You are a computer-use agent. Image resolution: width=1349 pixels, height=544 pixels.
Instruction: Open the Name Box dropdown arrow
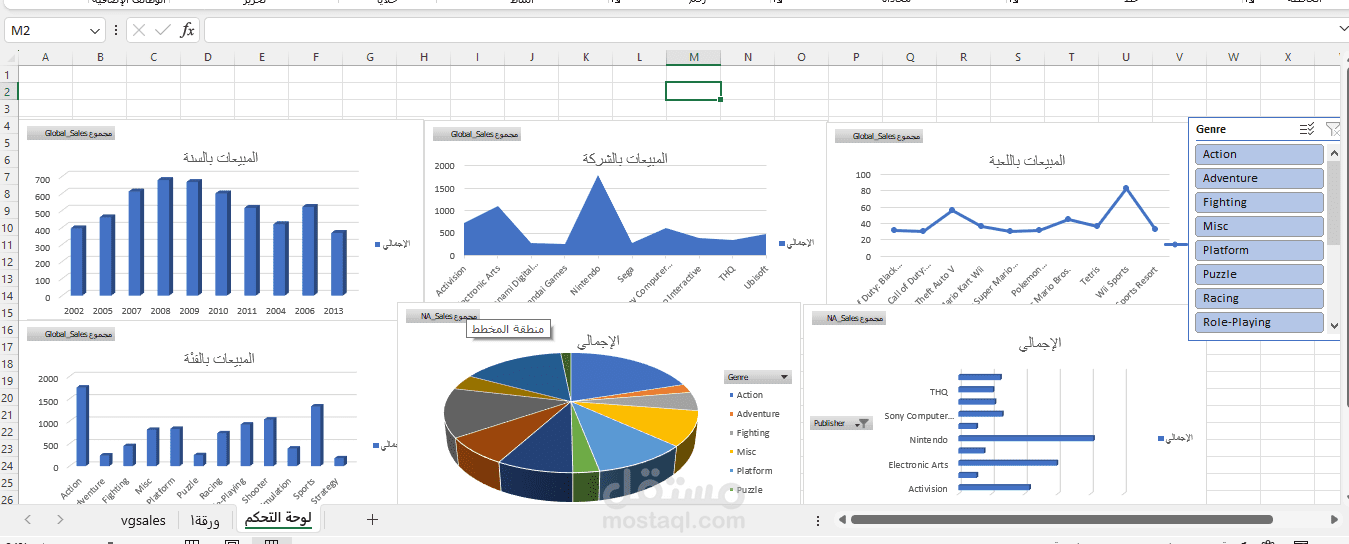click(95, 31)
